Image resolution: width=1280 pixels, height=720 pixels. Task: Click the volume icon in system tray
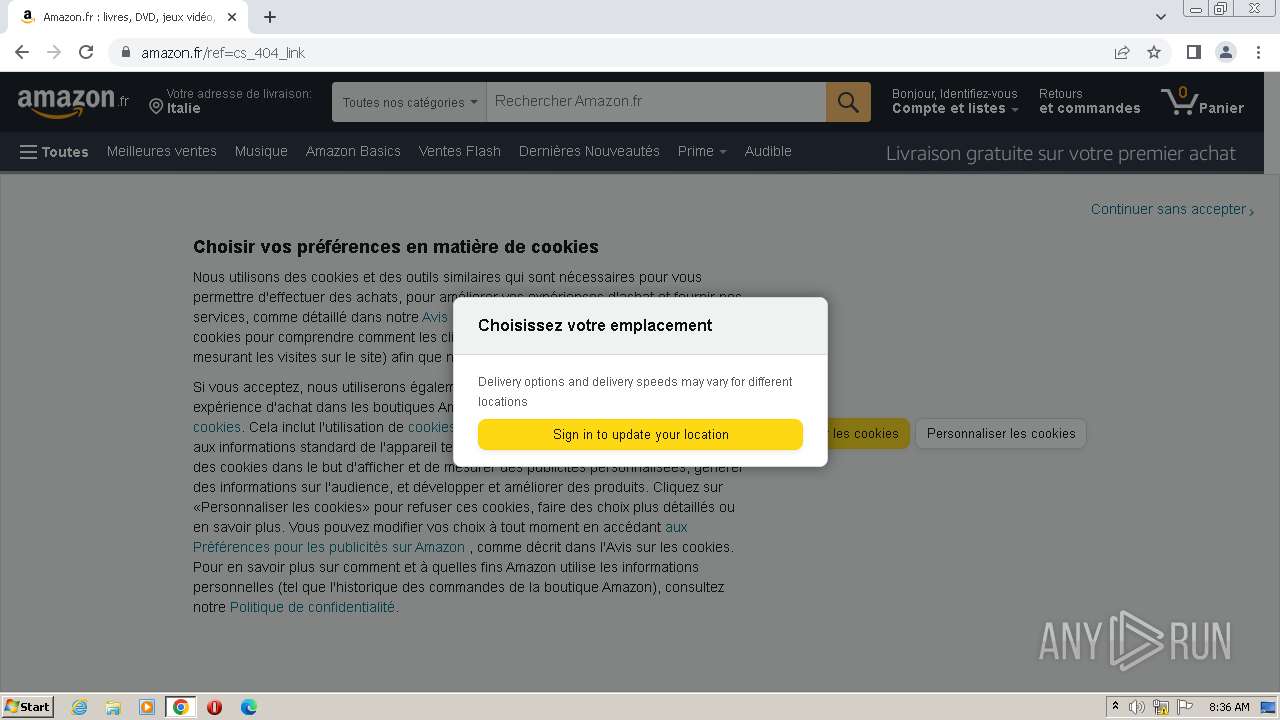1137,707
